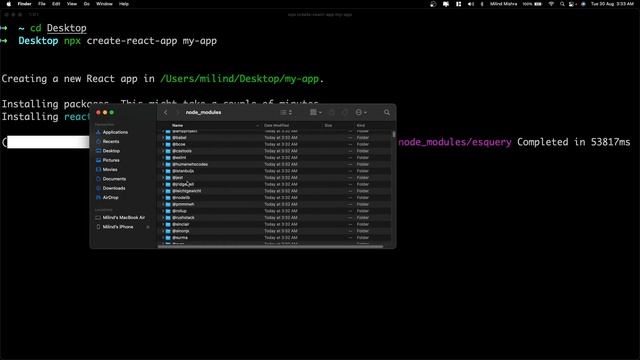The height and width of the screenshot is (360, 640).
Task: Open Desktop from the Finder sidebar
Action: click(108, 151)
